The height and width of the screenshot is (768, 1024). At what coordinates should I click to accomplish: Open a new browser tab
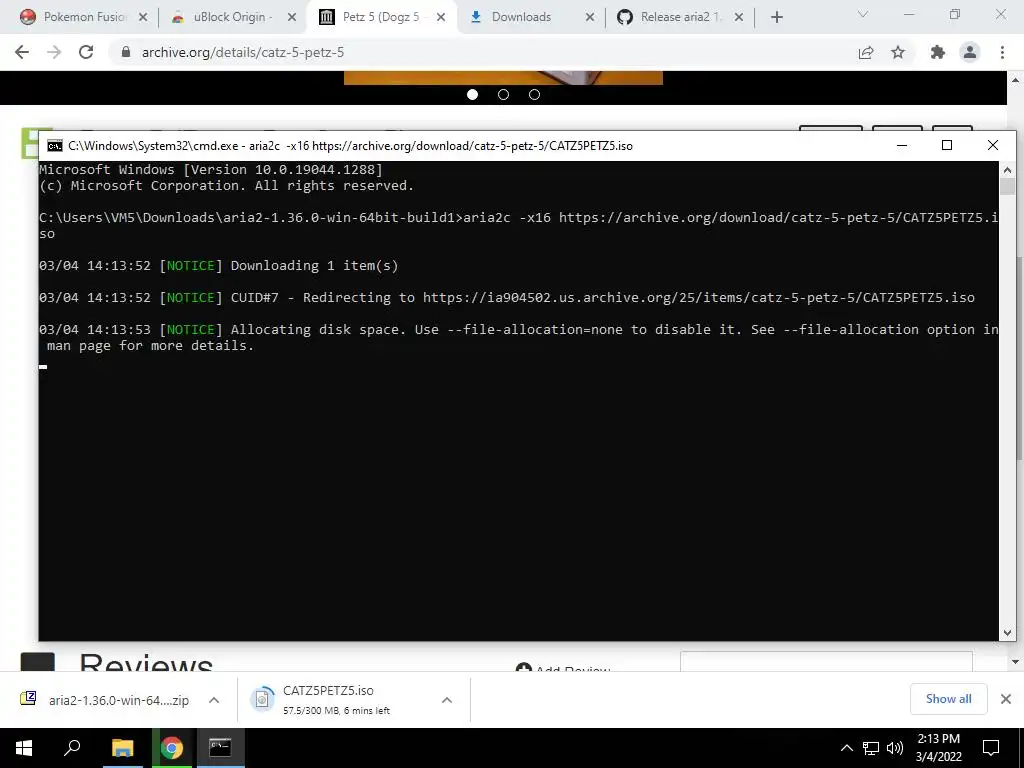tap(776, 17)
